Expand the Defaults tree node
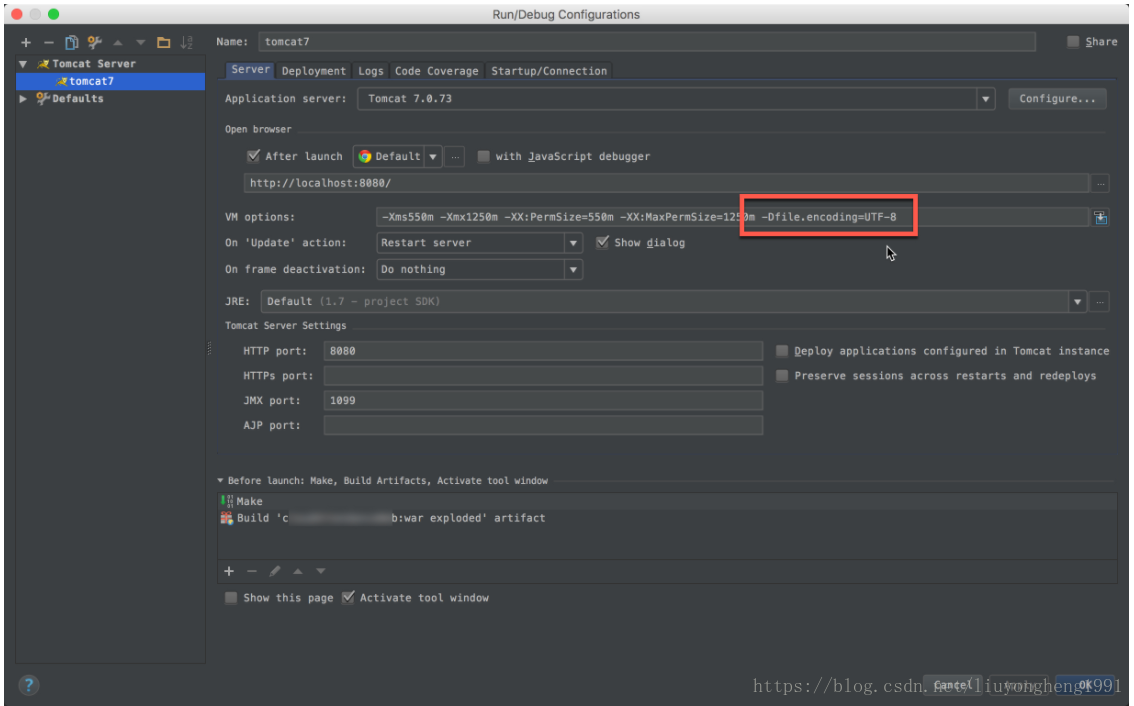This screenshot has width=1134, height=706. [x=23, y=98]
